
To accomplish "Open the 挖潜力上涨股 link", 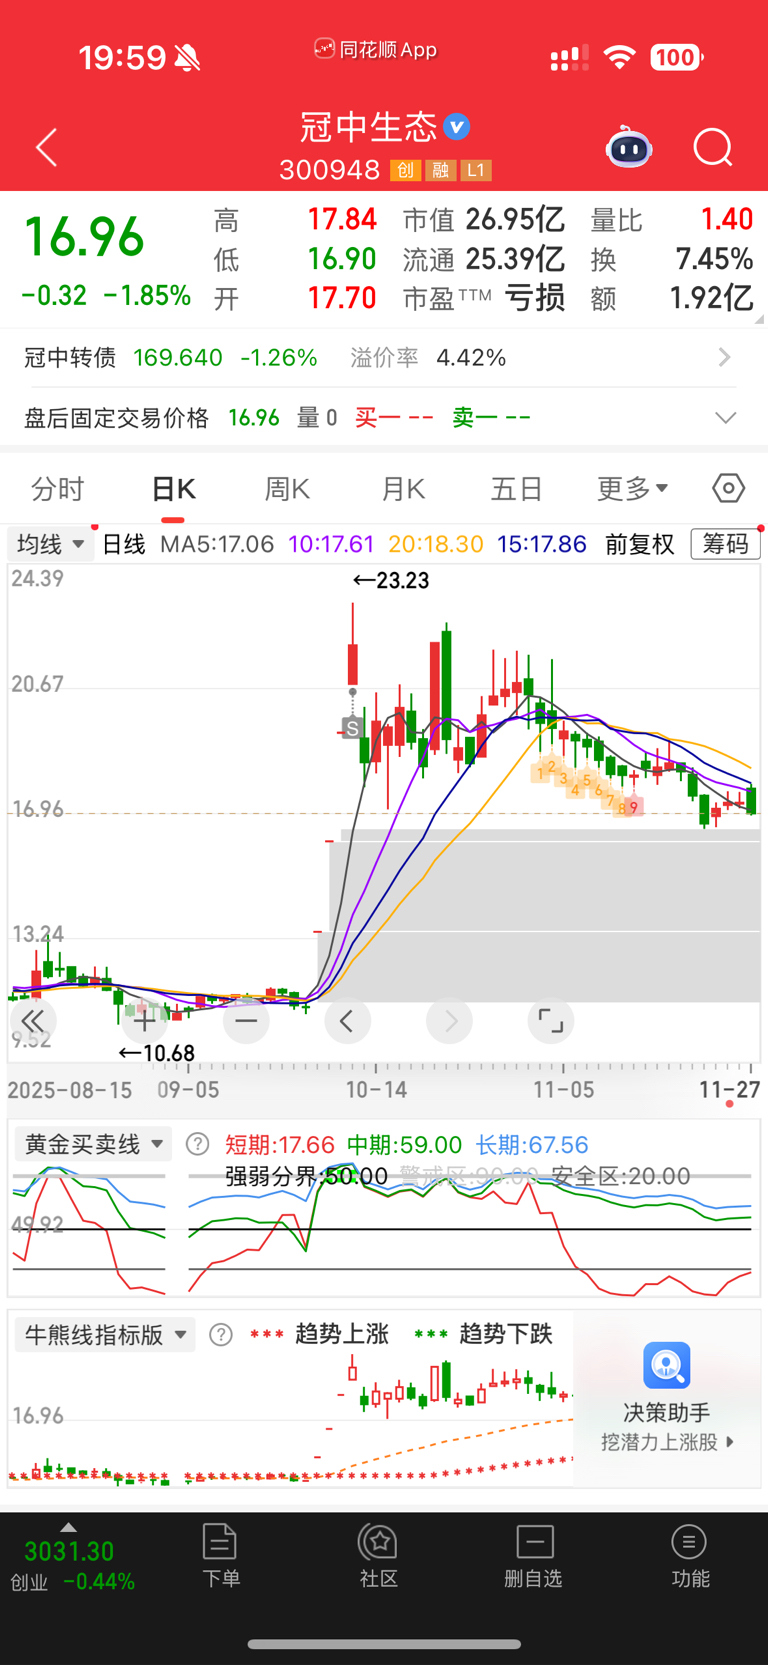I will 667,1442.
